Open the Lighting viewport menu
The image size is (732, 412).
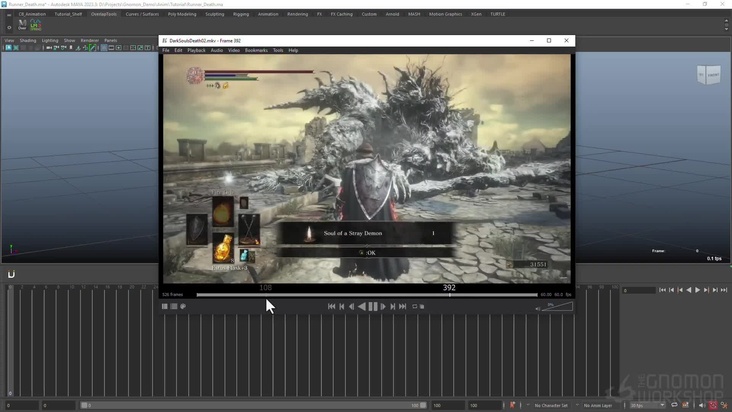pyautogui.click(x=50, y=40)
